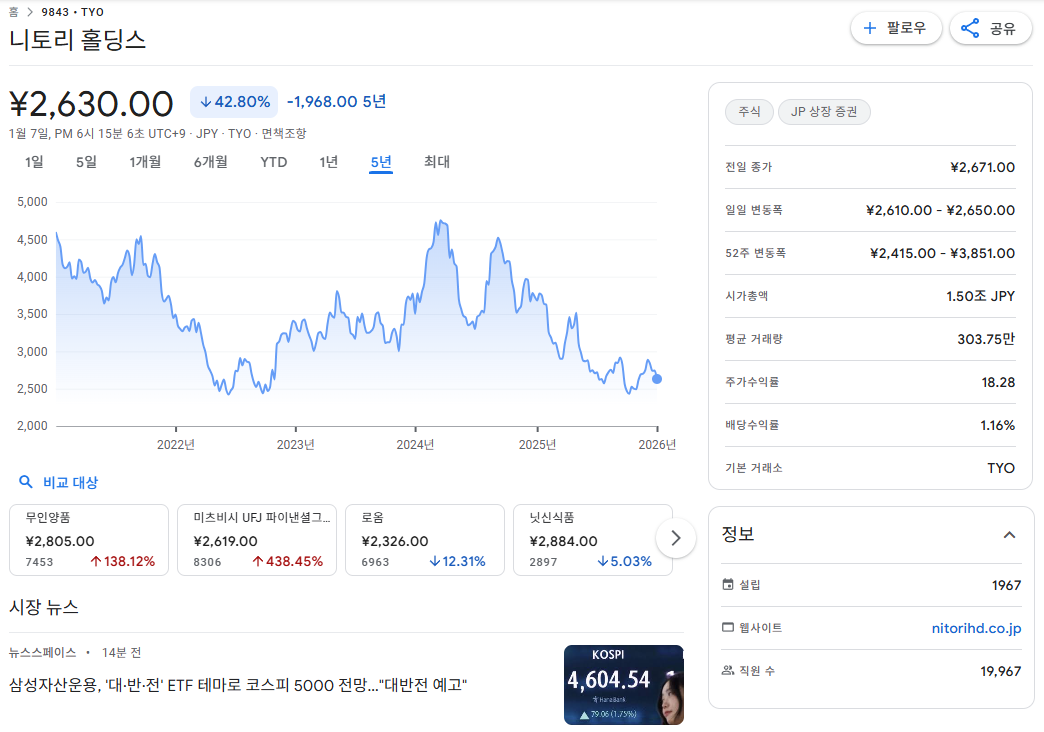Collapse the 정보 section chevron
The width and height of the screenshot is (1044, 732).
(x=1009, y=535)
